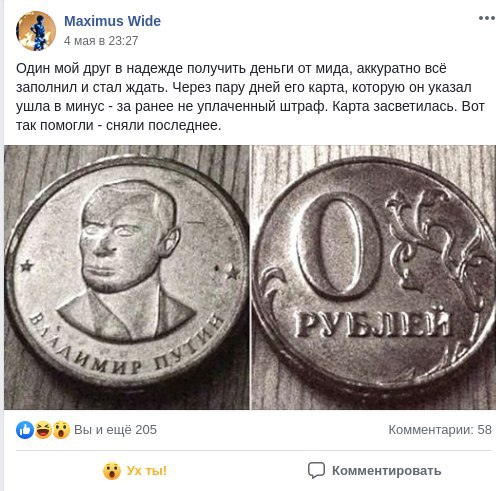Open Maximus Wide profile link

point(112,21)
